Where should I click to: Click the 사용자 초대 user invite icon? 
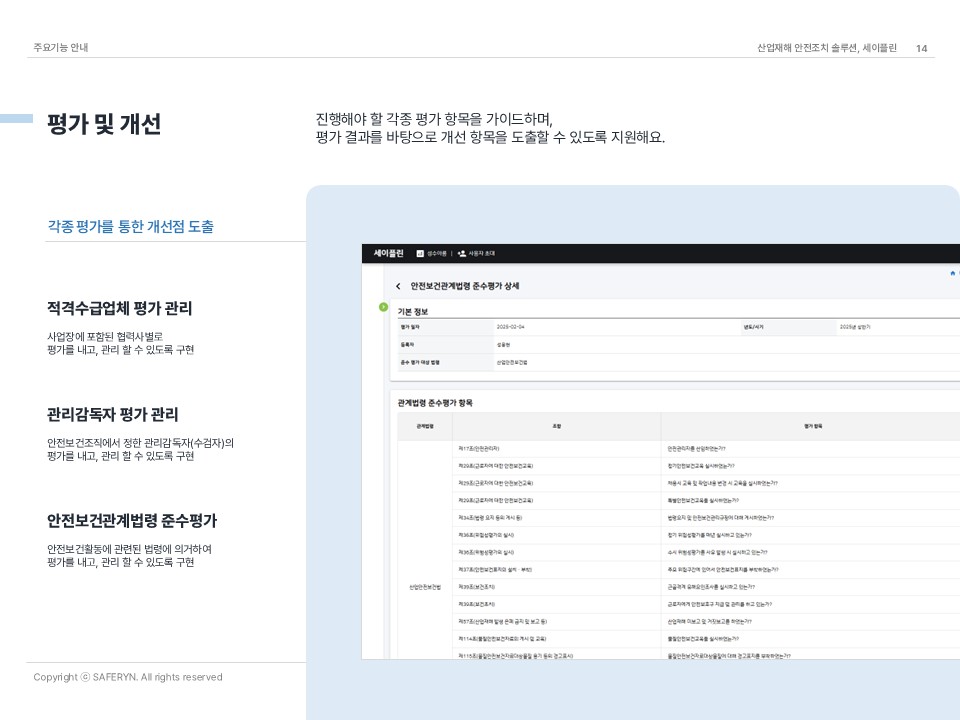pyautogui.click(x=462, y=254)
